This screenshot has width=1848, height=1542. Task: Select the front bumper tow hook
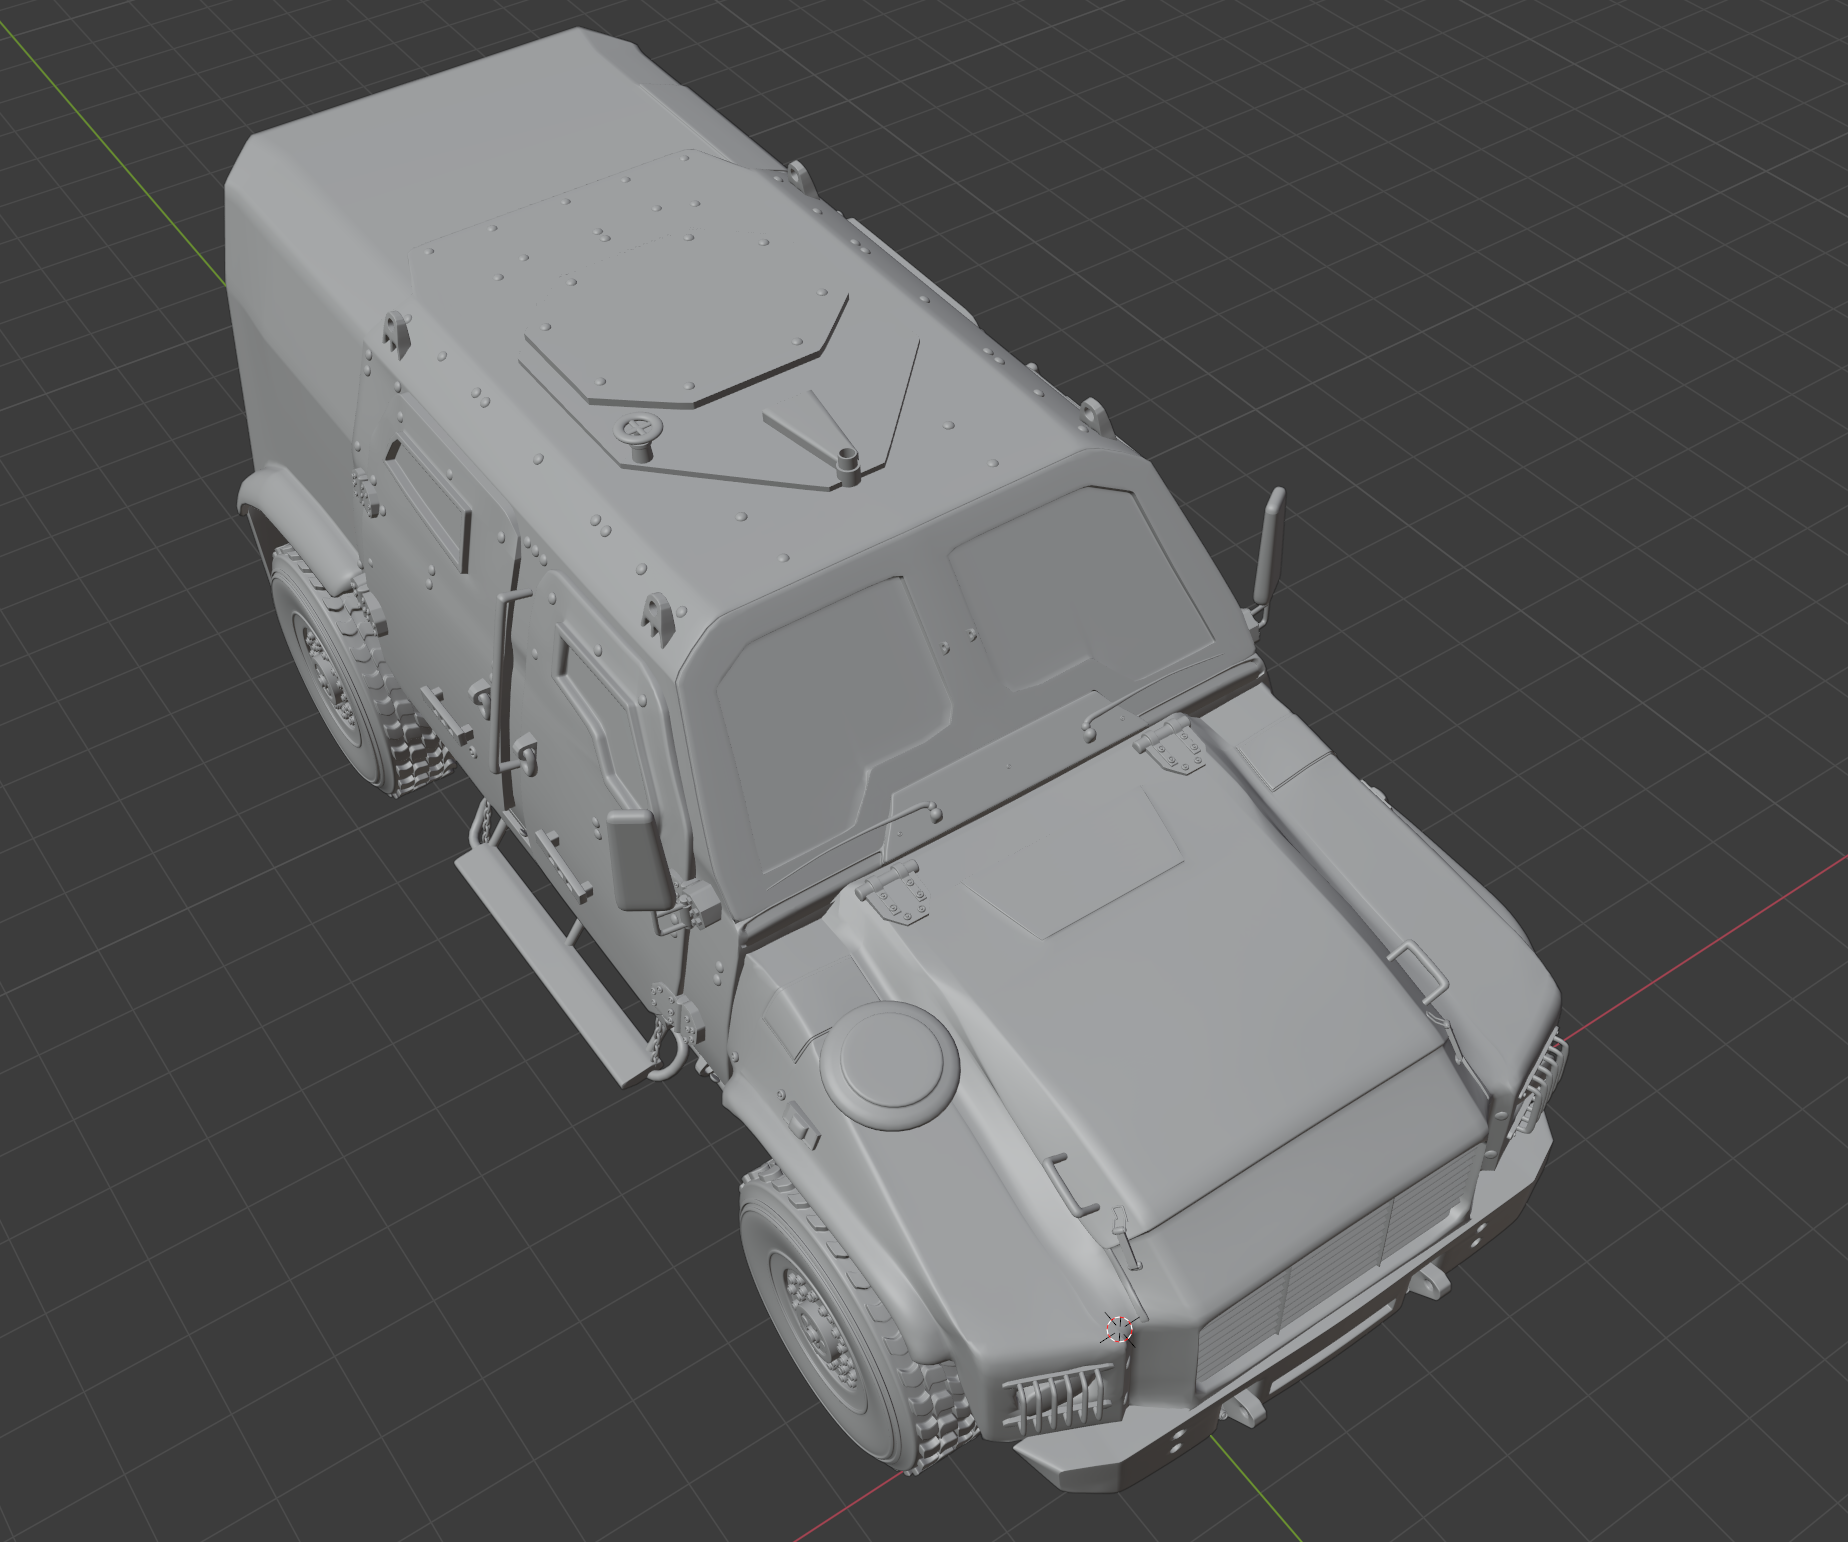click(1246, 1410)
